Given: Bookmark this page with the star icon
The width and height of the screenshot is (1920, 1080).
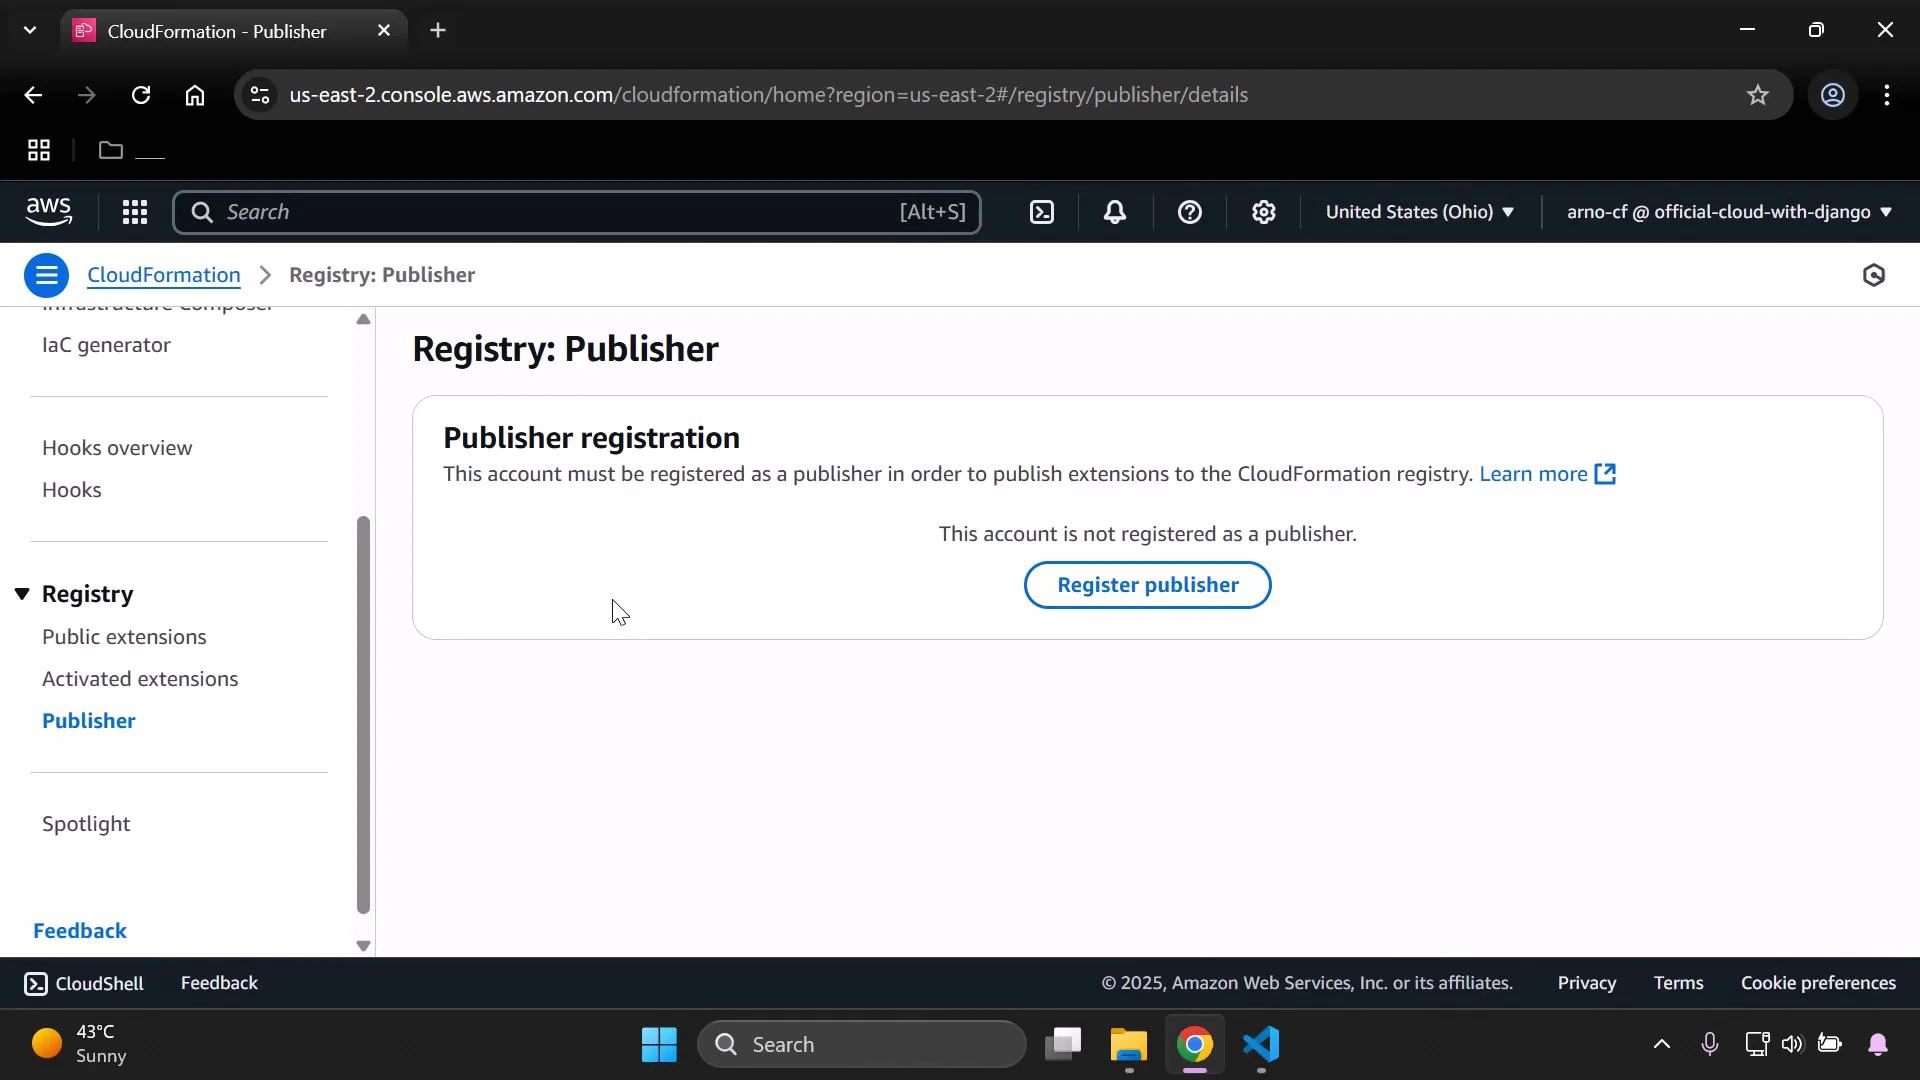Looking at the screenshot, I should point(1757,95).
